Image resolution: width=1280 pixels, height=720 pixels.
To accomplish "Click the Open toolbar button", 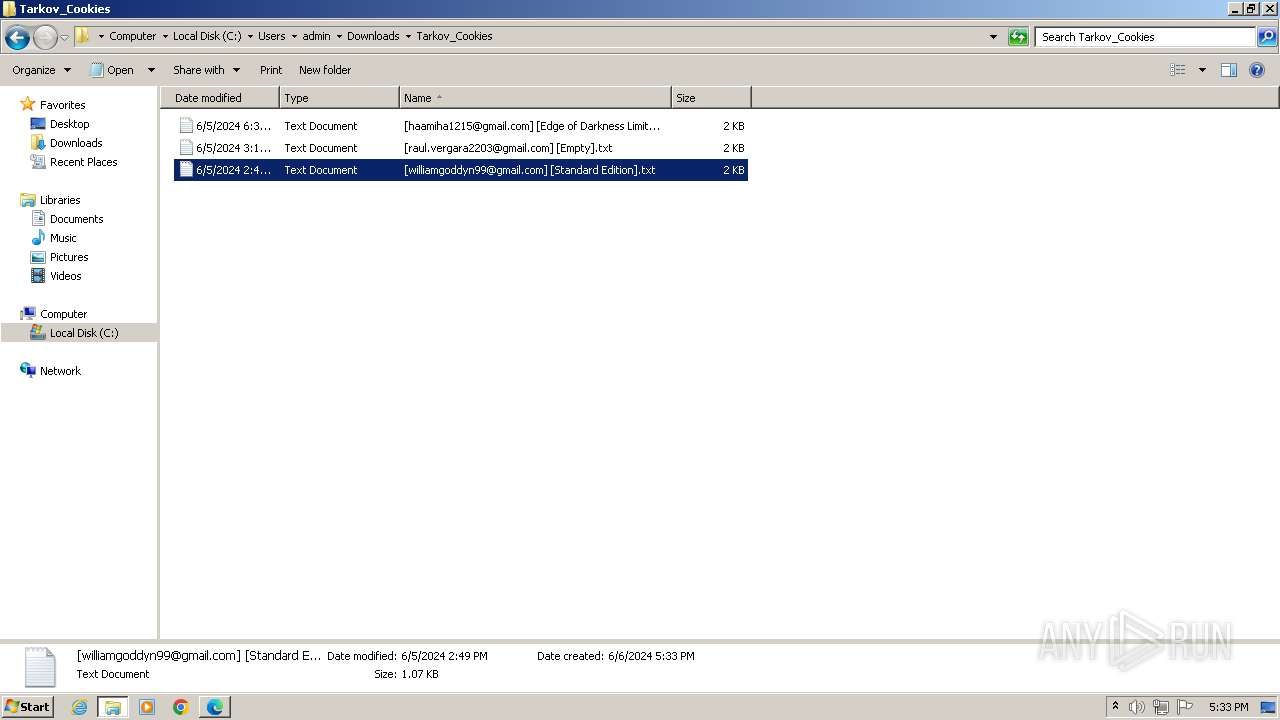I will click(x=113, y=70).
